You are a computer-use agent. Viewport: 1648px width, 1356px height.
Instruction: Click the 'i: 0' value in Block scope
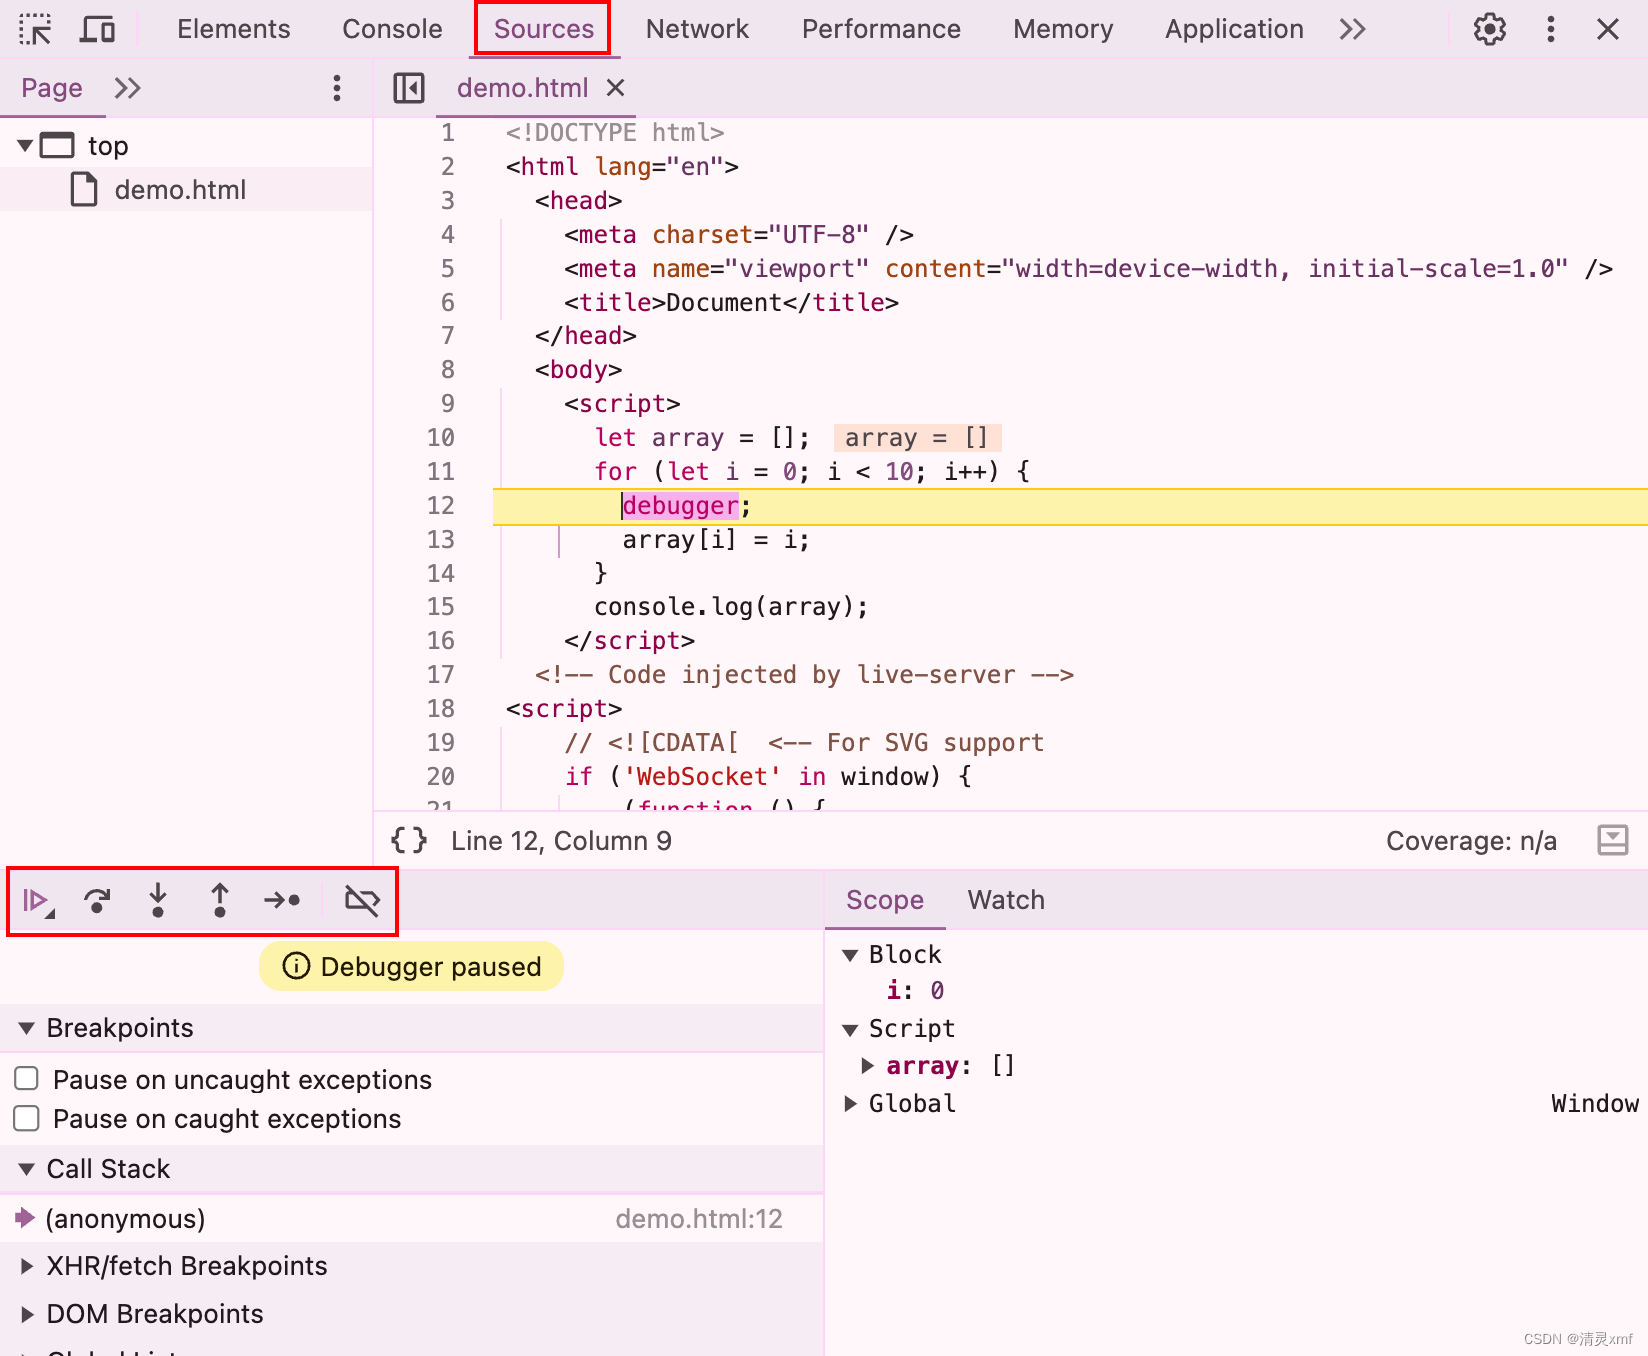point(915,991)
